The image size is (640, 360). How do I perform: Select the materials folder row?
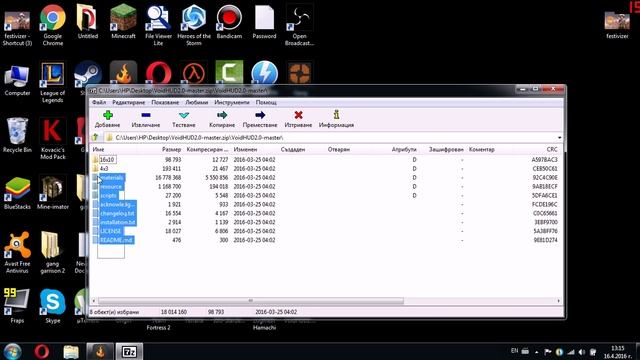coord(325,178)
